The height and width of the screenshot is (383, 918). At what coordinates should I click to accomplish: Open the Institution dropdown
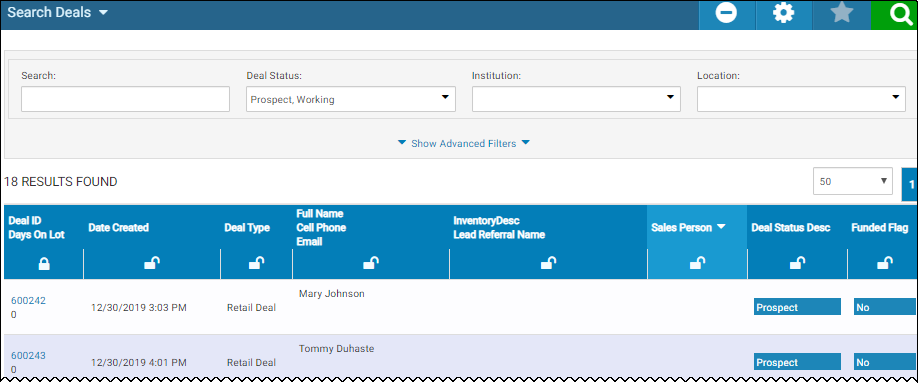576,99
